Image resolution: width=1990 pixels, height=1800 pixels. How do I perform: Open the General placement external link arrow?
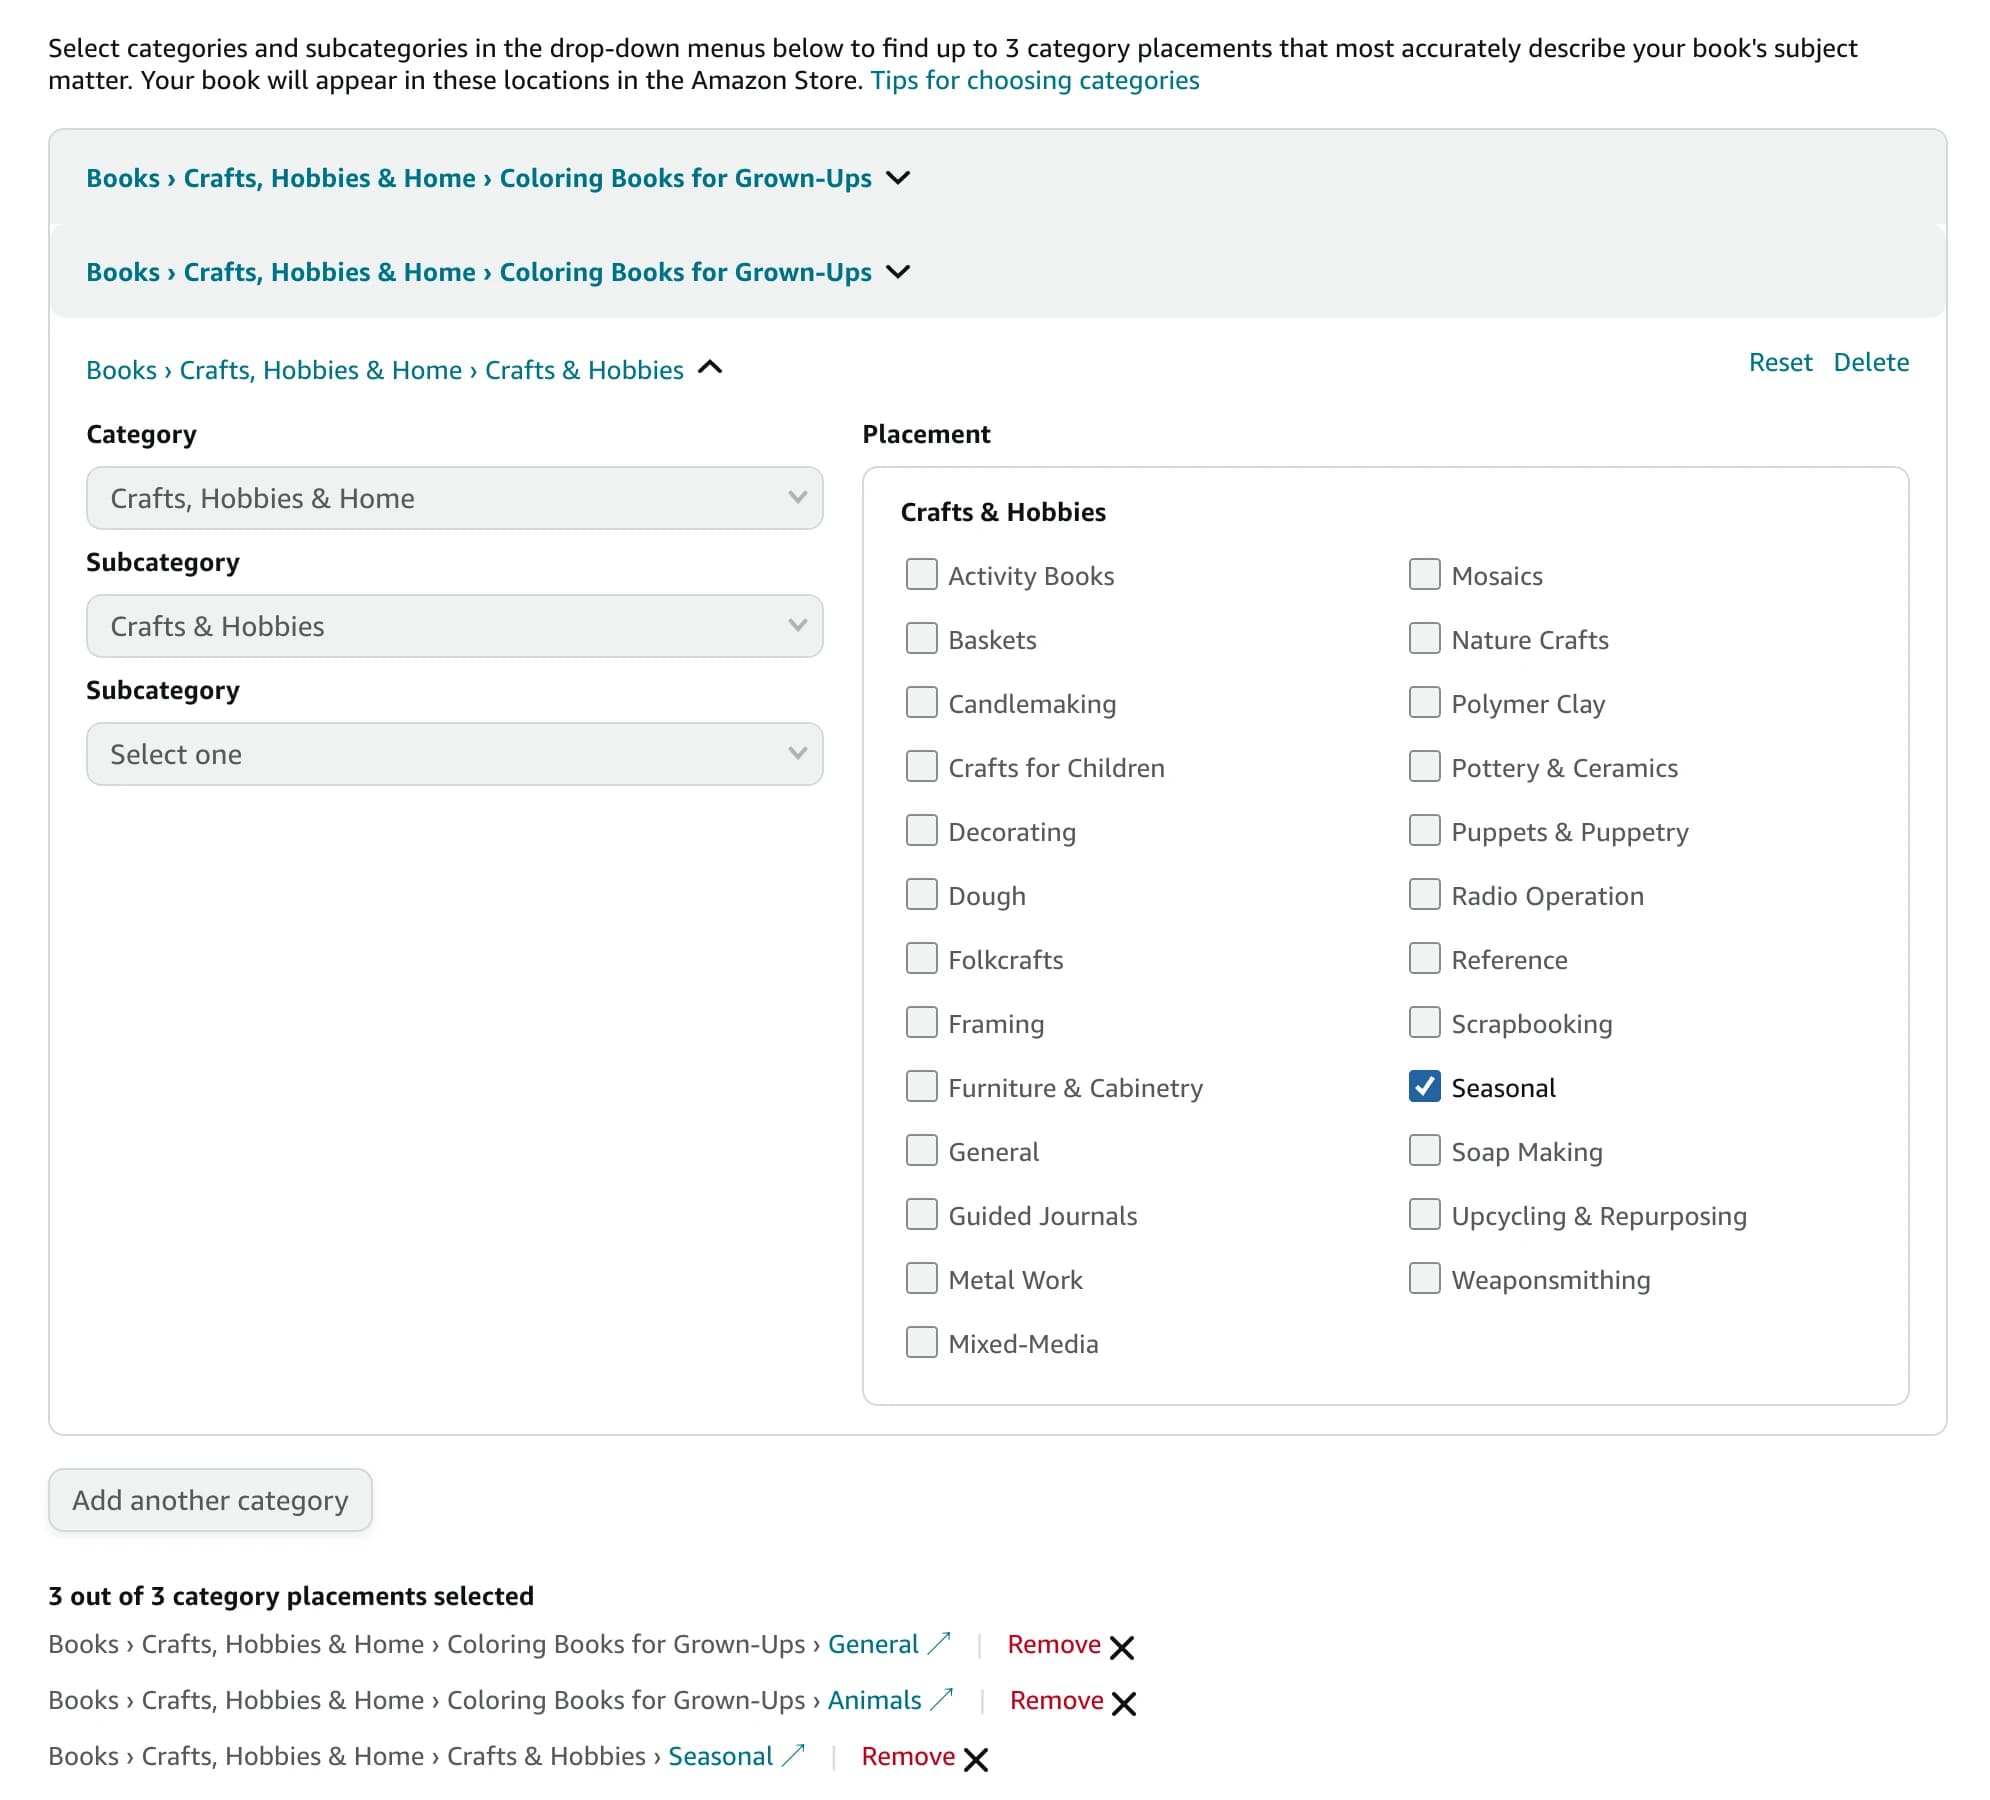(939, 1643)
